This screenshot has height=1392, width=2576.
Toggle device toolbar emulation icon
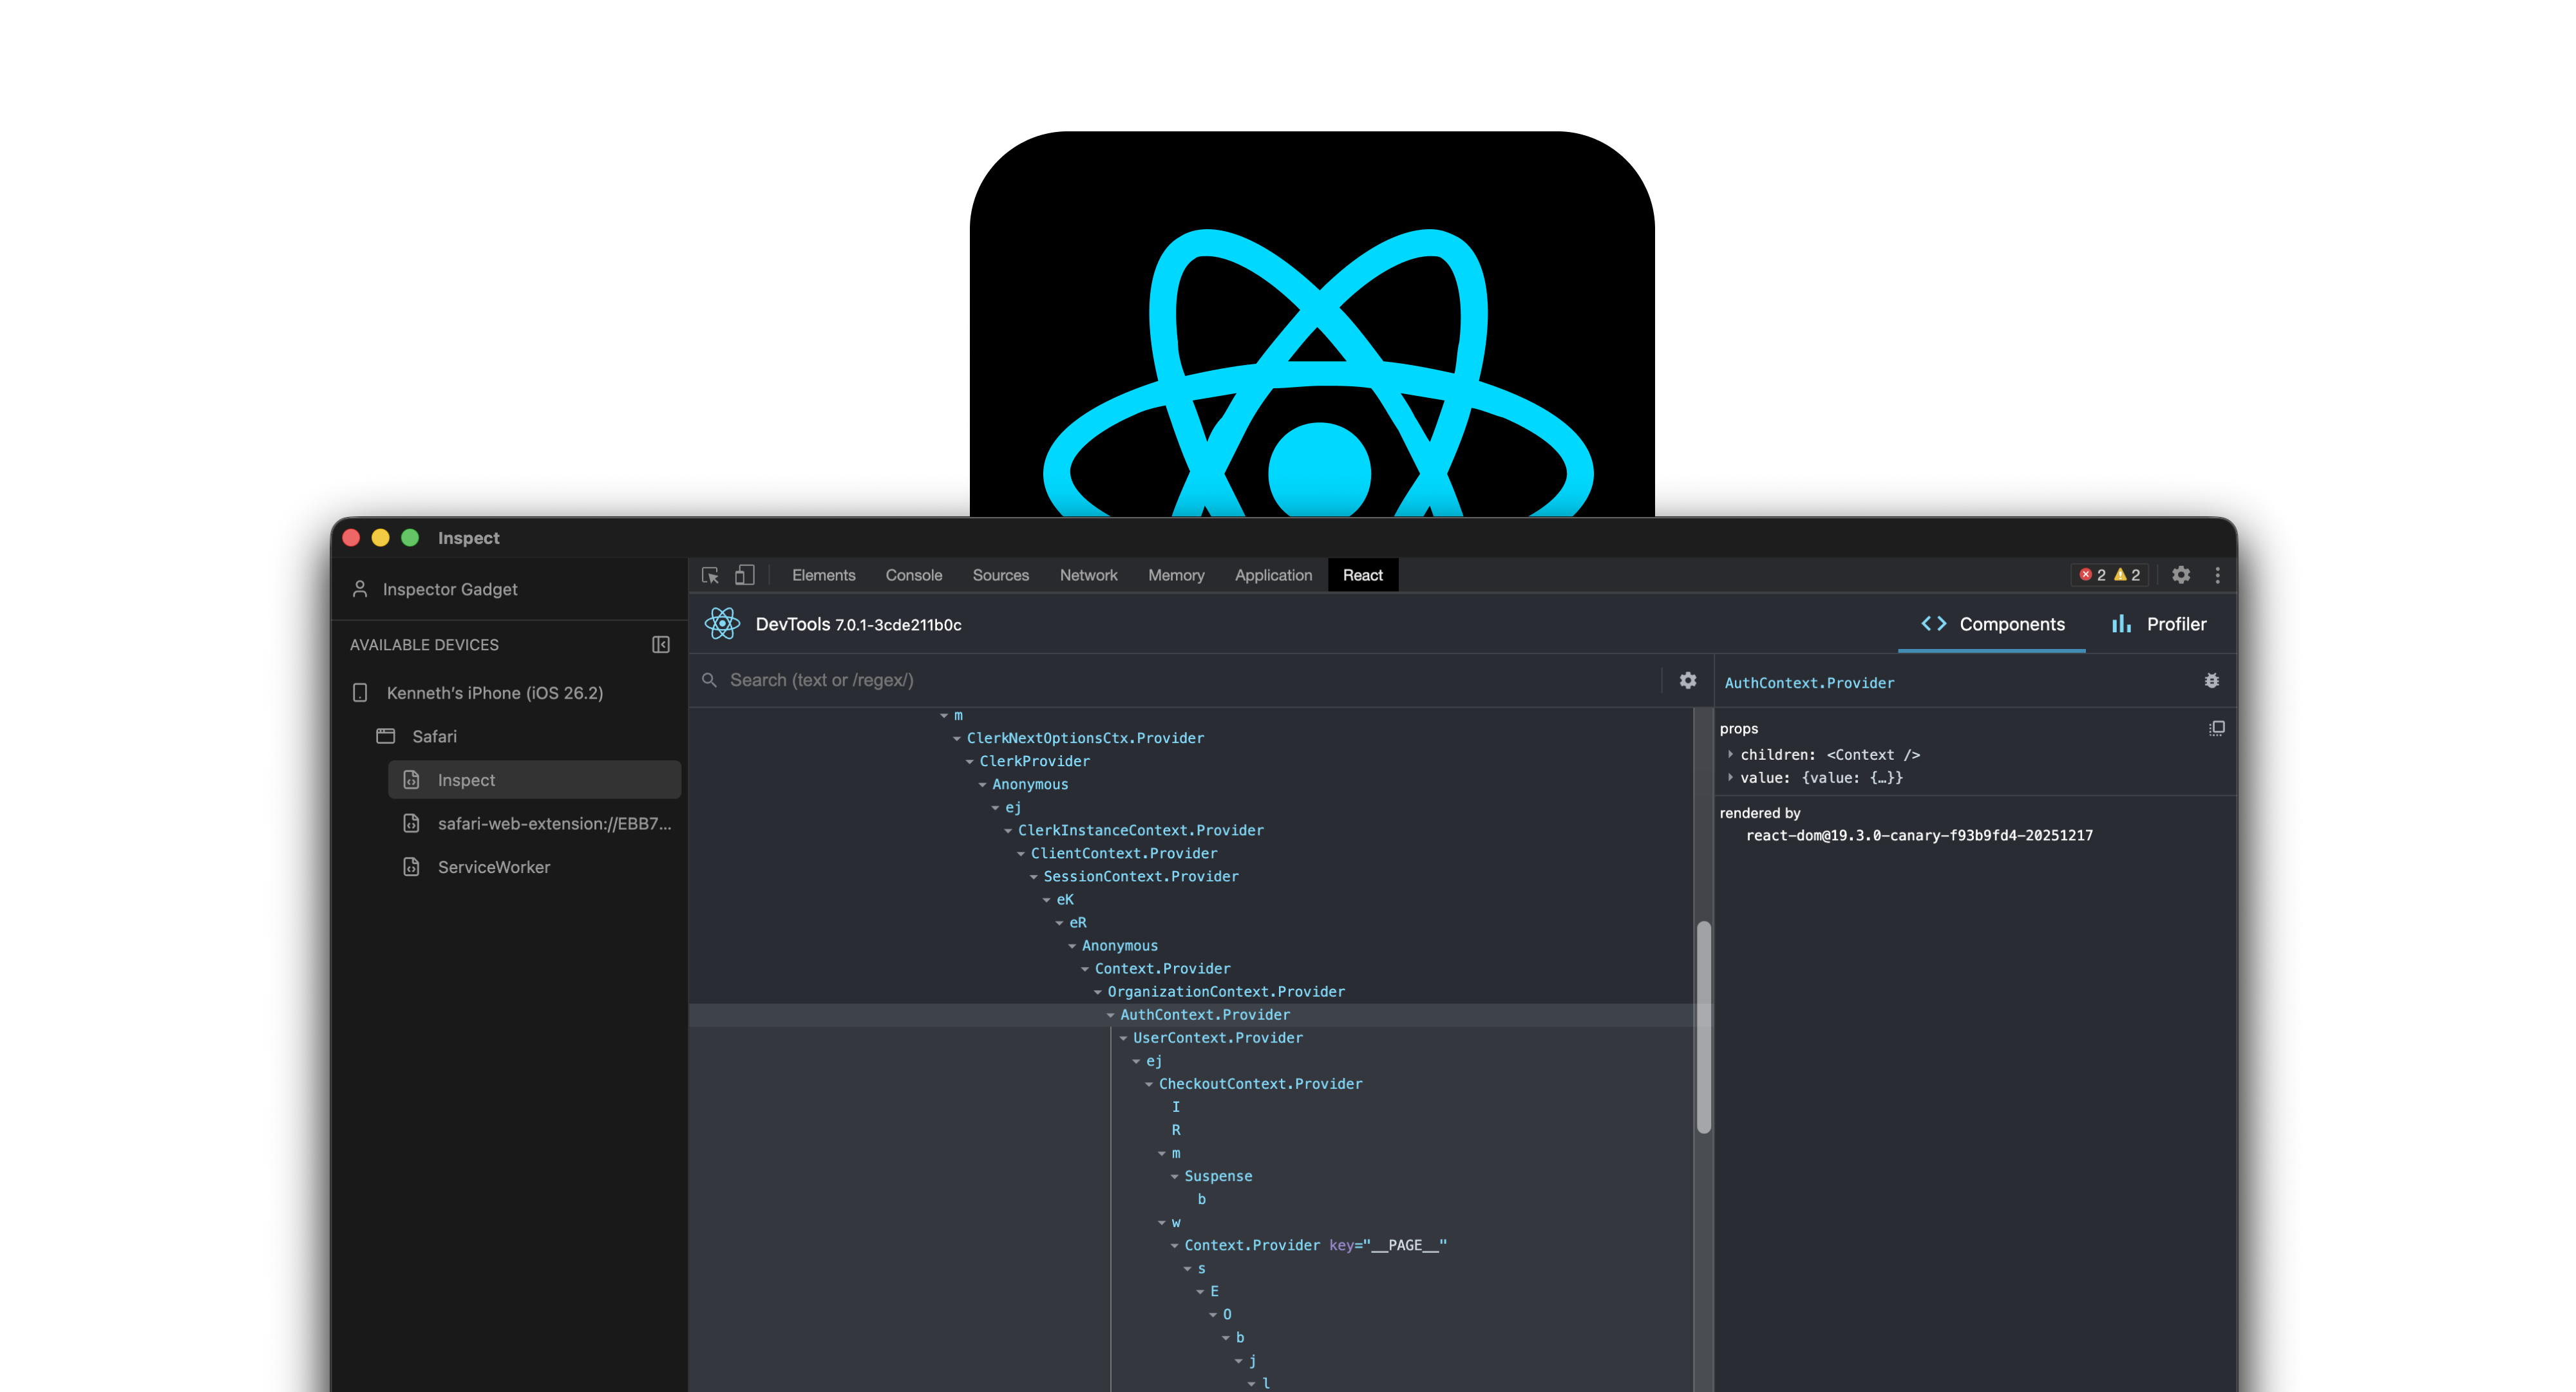[x=744, y=575]
